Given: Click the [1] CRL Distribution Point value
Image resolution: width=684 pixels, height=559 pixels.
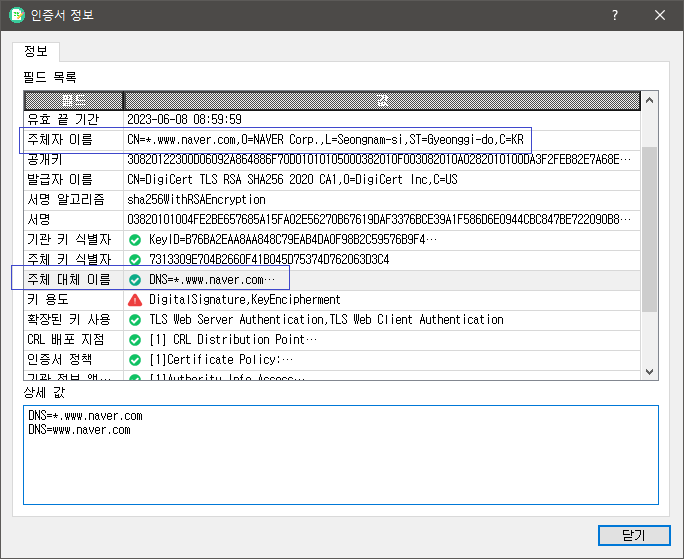Looking at the screenshot, I should [233, 340].
